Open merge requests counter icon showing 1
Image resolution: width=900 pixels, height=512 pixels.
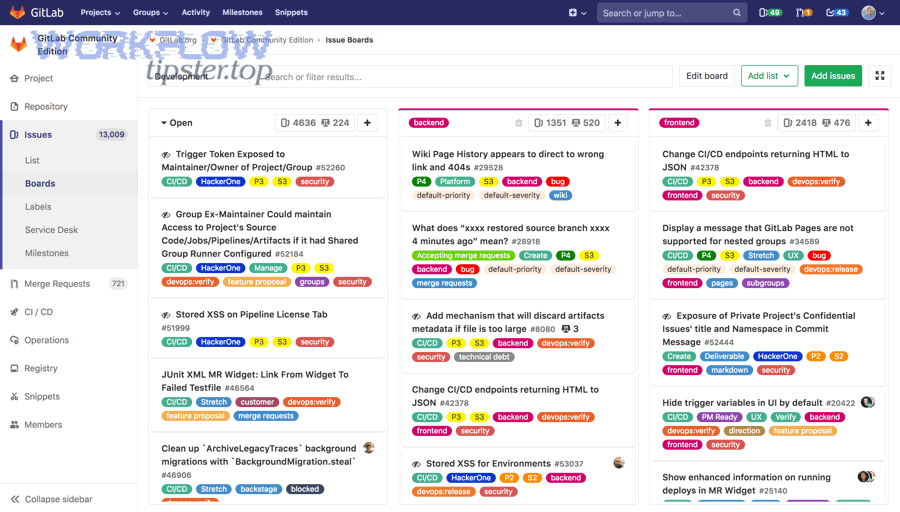[x=804, y=13]
